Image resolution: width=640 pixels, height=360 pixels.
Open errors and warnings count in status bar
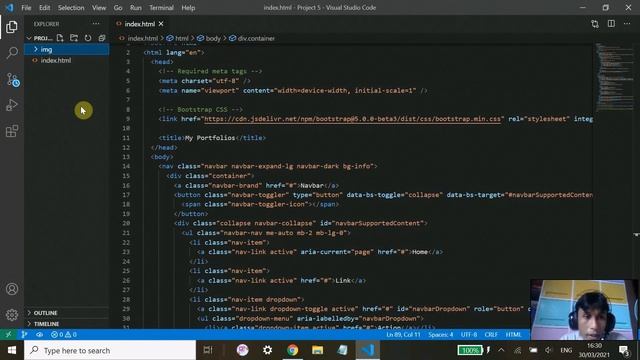click(x=64, y=334)
